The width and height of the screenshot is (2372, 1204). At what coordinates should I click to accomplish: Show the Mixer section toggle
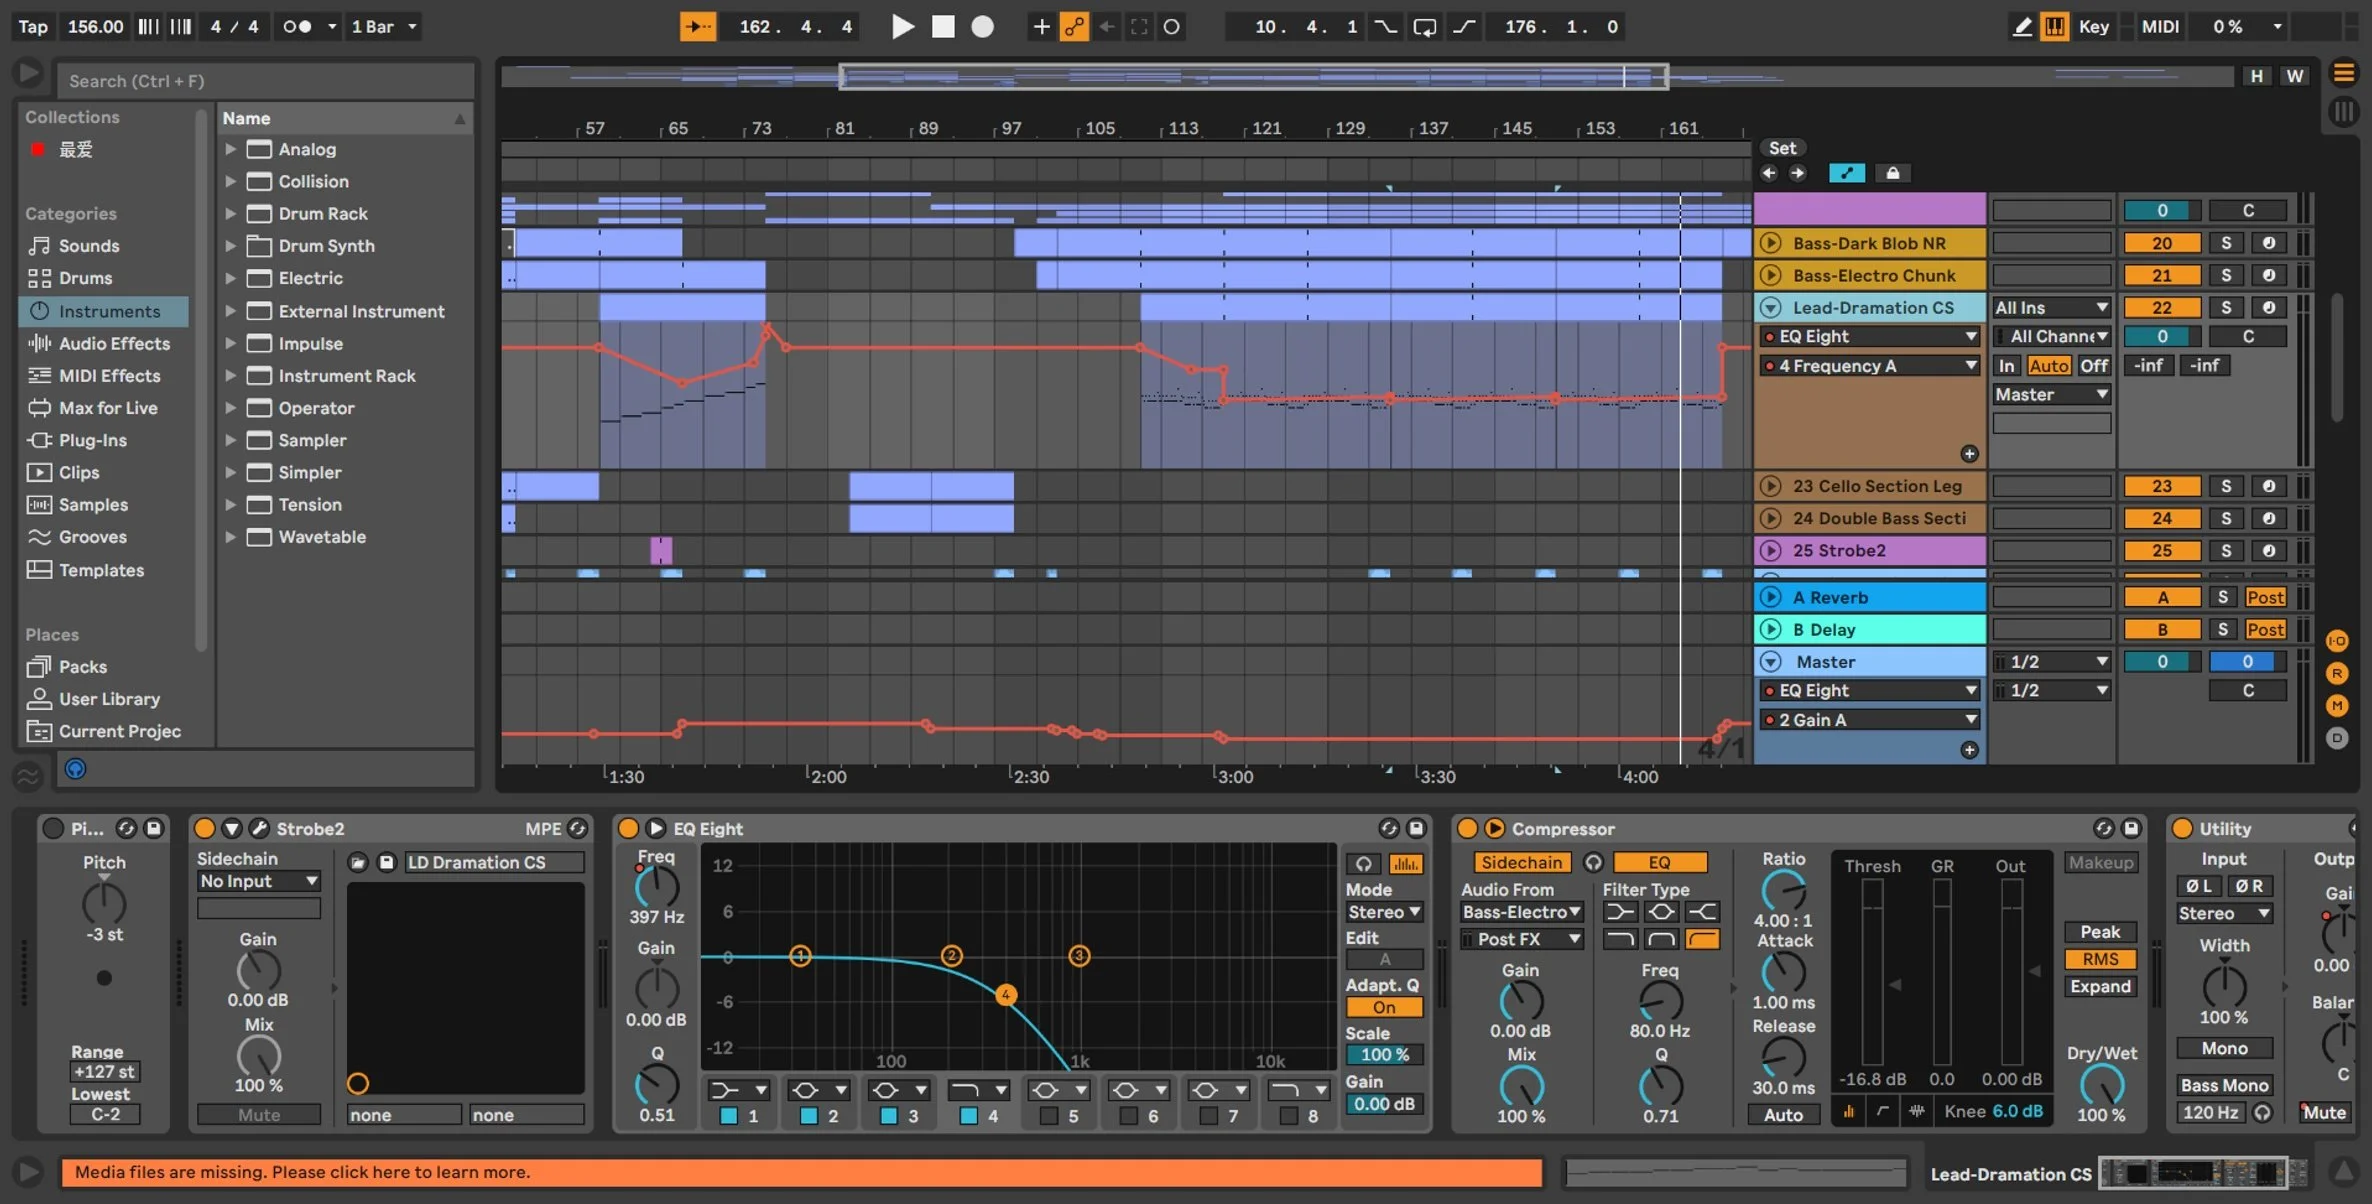point(2337,705)
